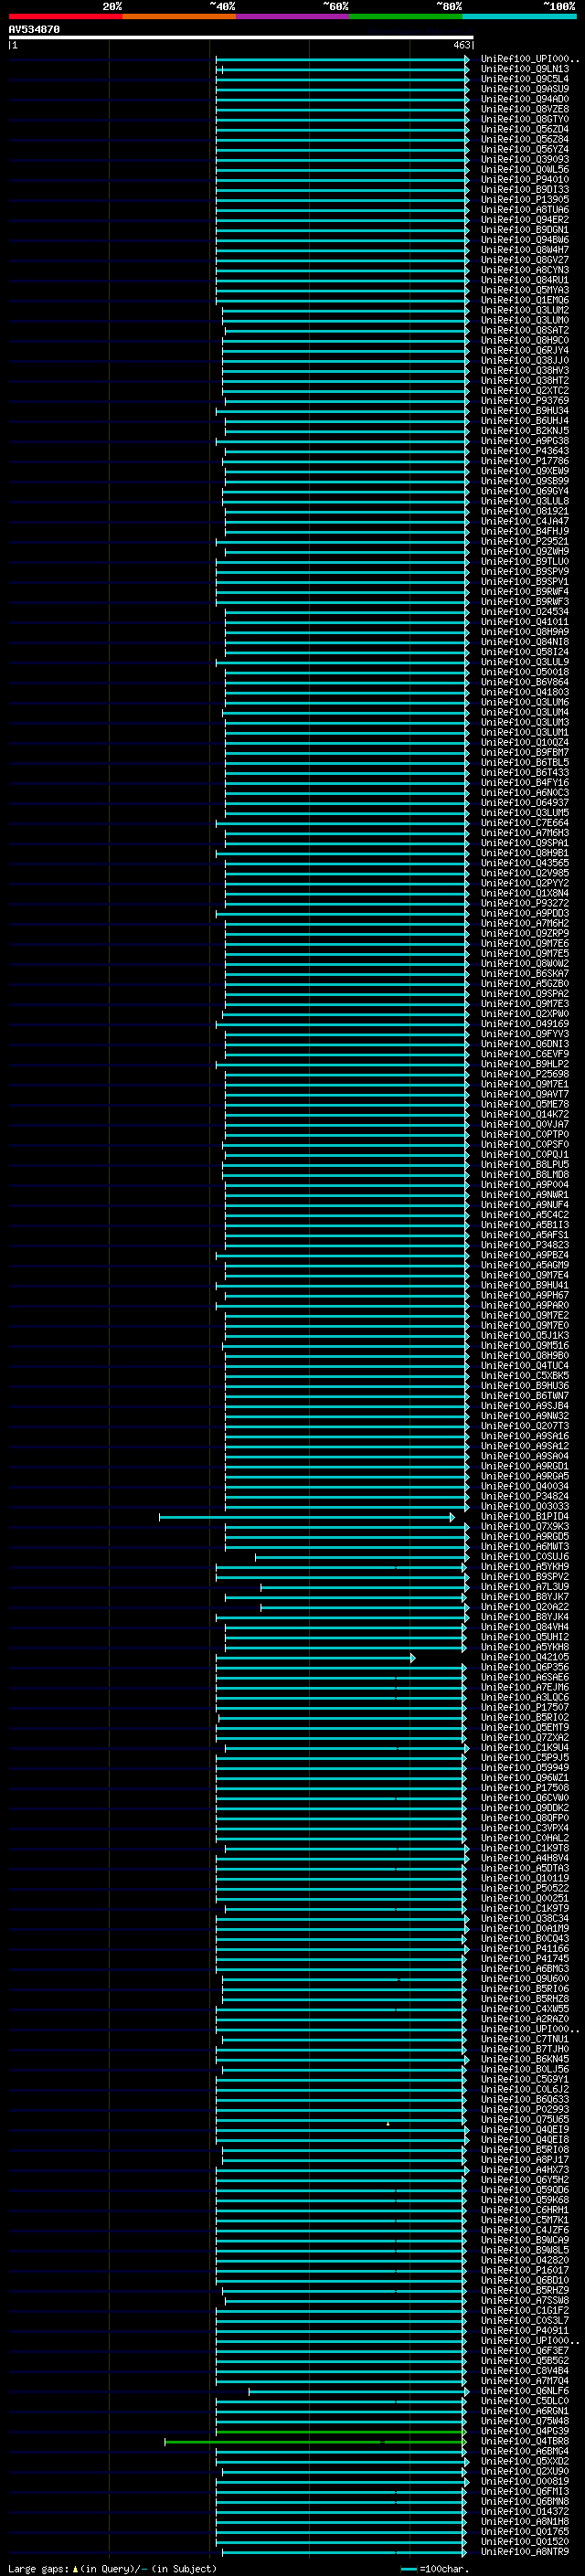
Task: Open hit UniRef100_P43643
Action: (525, 451)
